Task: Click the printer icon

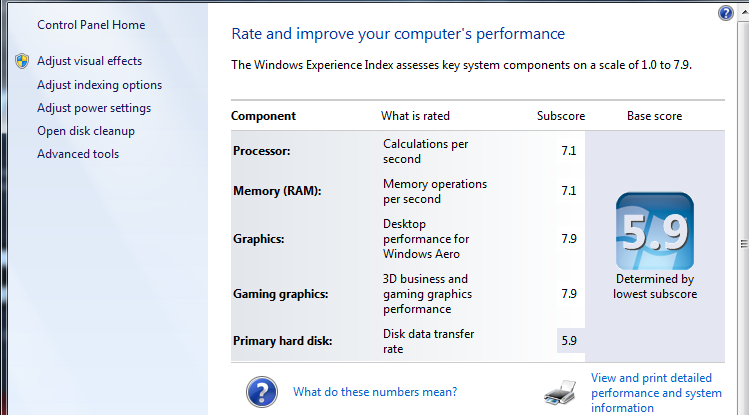Action: pyautogui.click(x=560, y=393)
